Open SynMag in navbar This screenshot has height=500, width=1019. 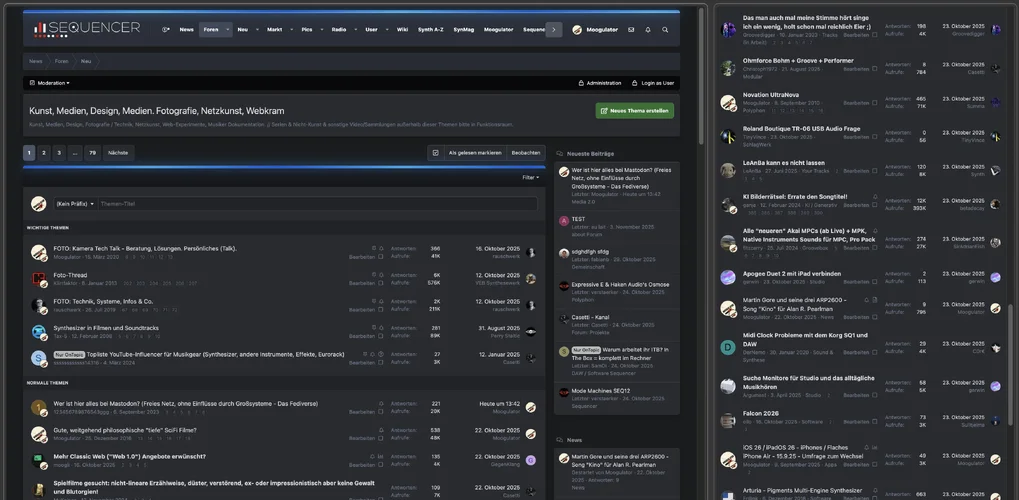(463, 30)
